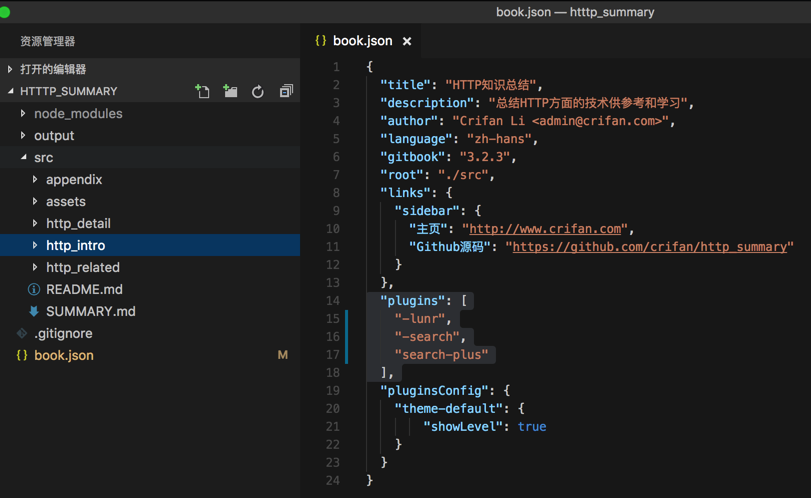Click the SUMMARY.md markdown file icon

click(x=34, y=311)
